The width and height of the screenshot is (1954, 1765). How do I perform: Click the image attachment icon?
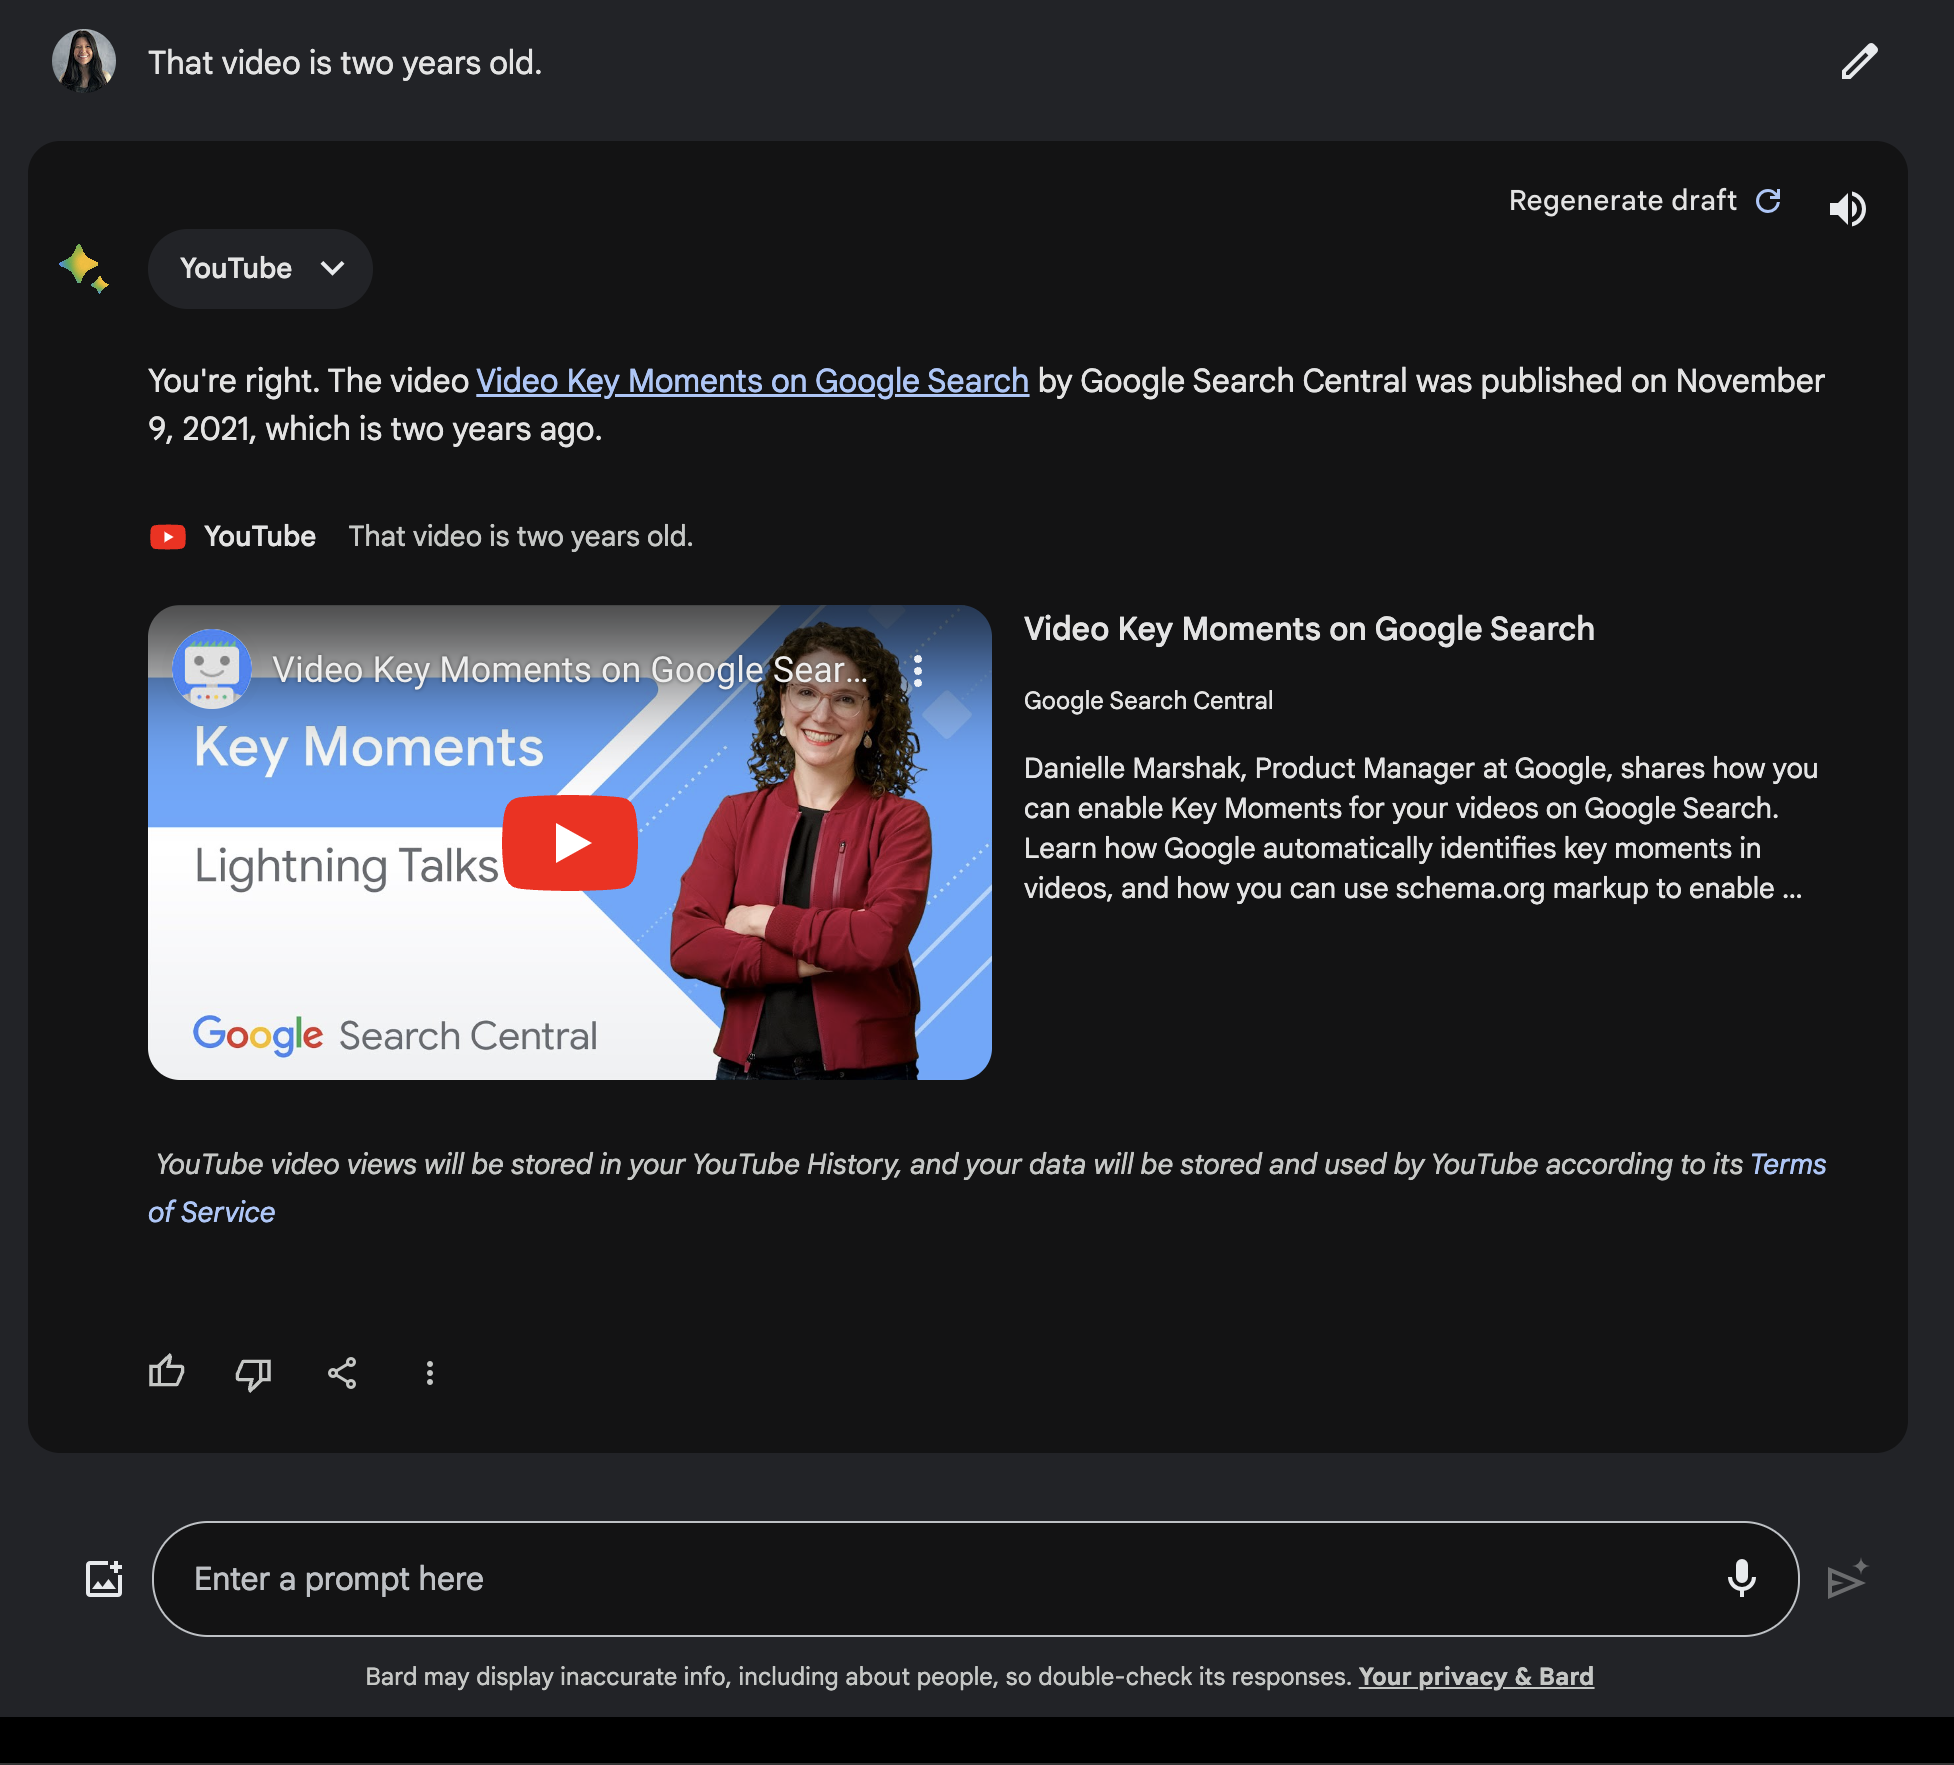[106, 1576]
